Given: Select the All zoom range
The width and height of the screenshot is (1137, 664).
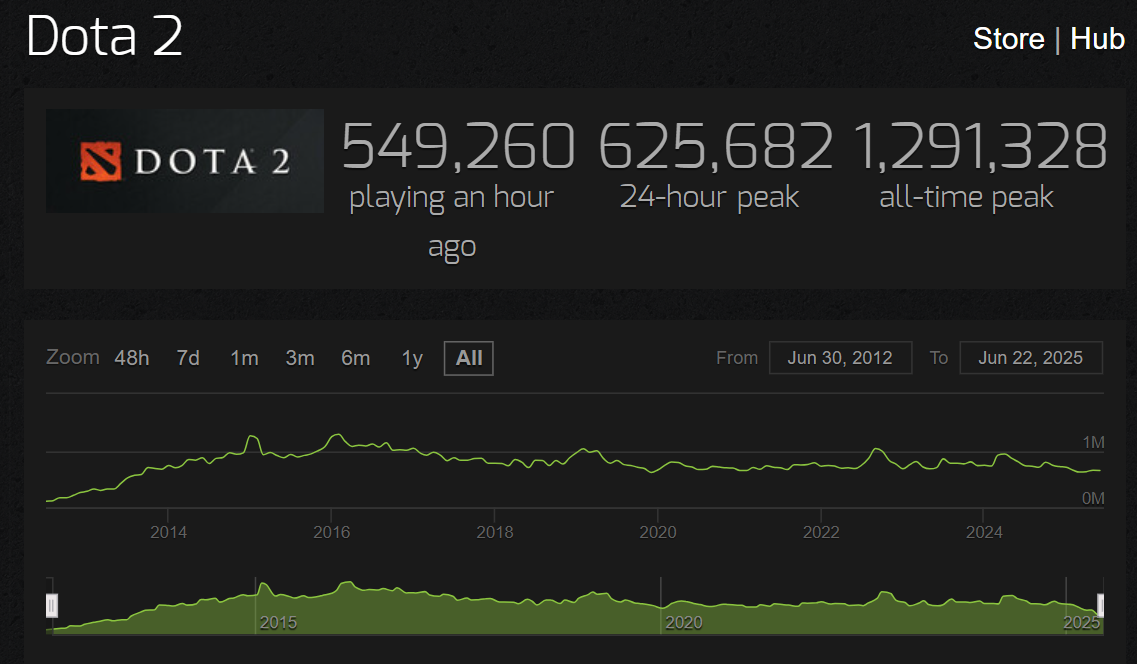Looking at the screenshot, I should (468, 358).
